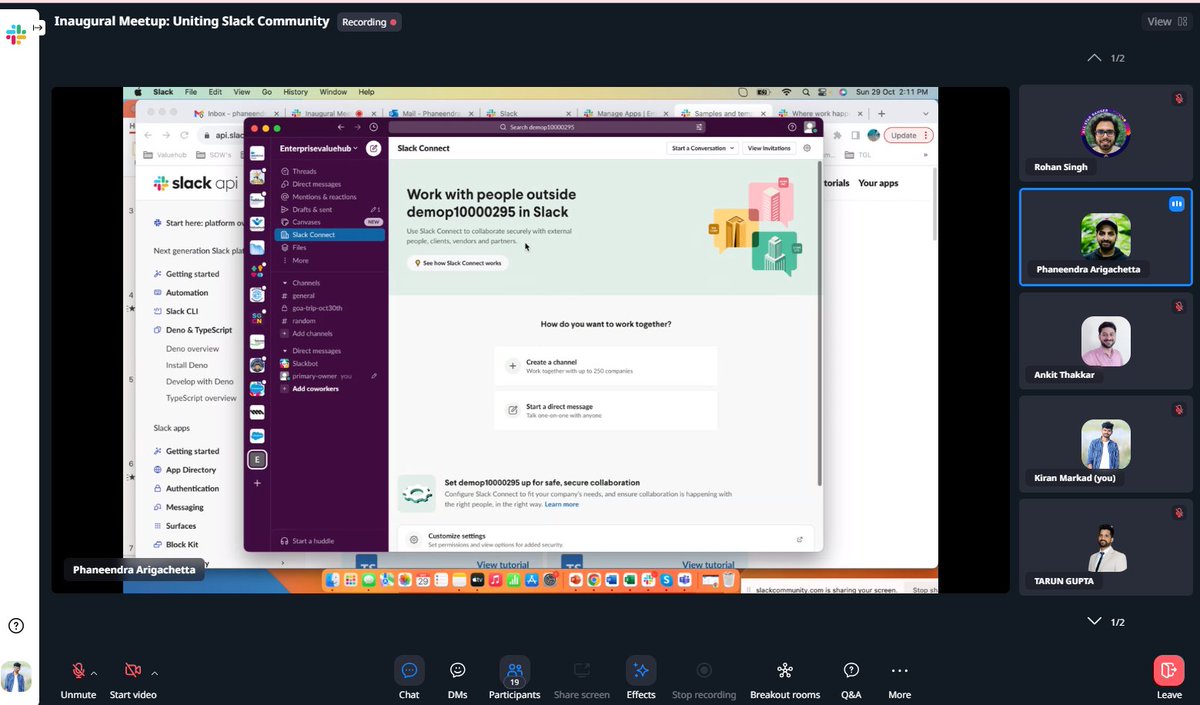This screenshot has width=1200, height=705.
Task: Select Phaneendra Arigachetta's participant tile
Action: click(x=1105, y=237)
